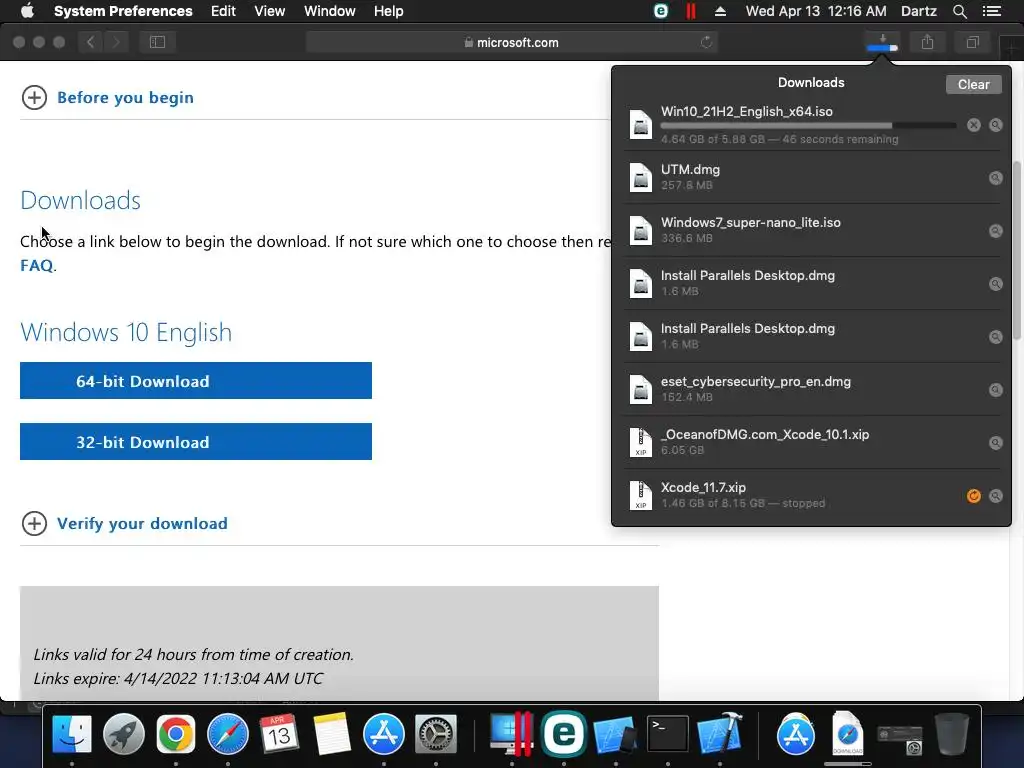Follow the FAQ link
1024x768 pixels.
37,266
